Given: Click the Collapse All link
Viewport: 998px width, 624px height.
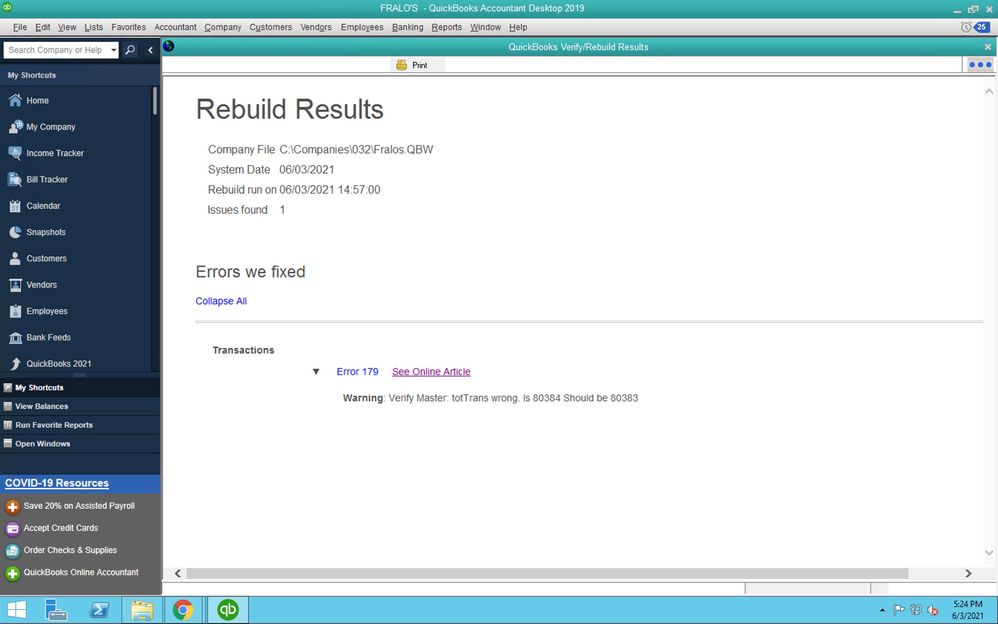Looking at the screenshot, I should pos(221,301).
